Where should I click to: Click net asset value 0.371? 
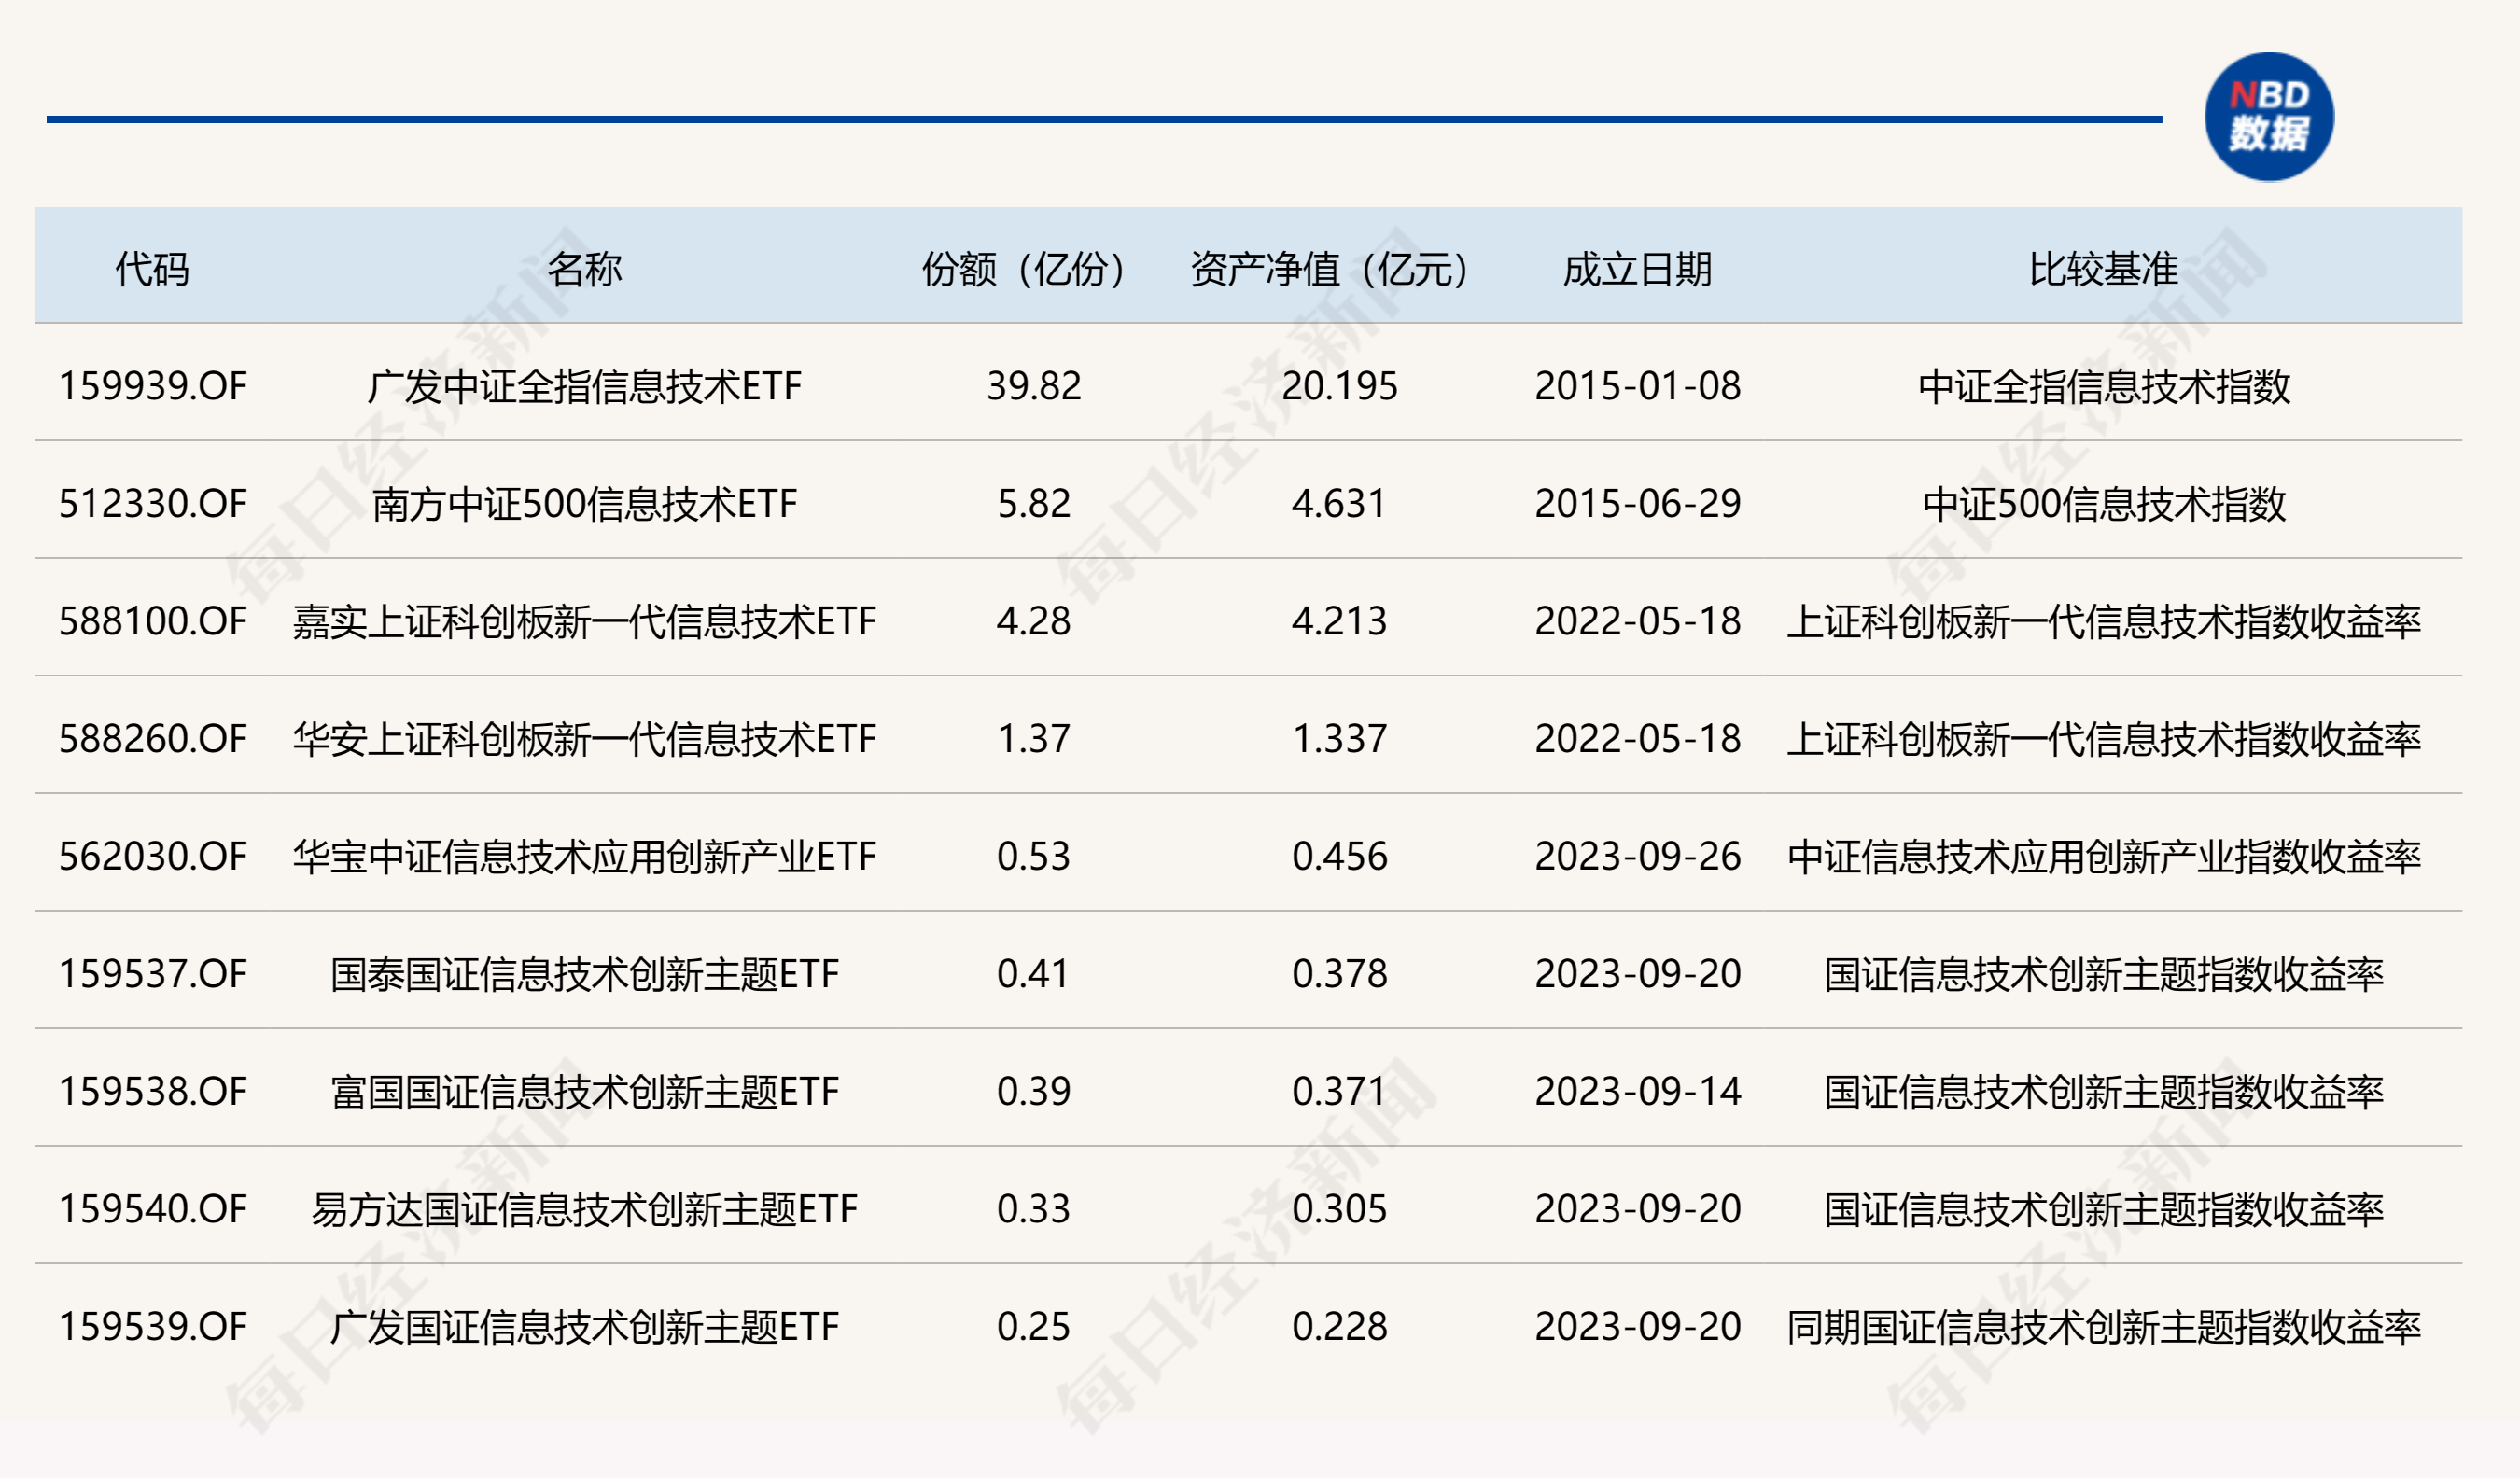(x=1339, y=1091)
